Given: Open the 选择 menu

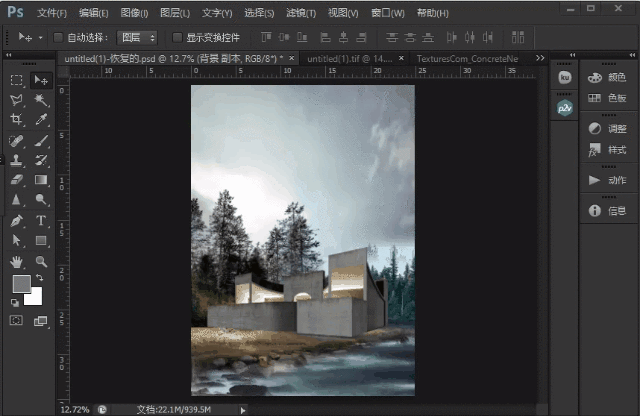Looking at the screenshot, I should pos(259,13).
